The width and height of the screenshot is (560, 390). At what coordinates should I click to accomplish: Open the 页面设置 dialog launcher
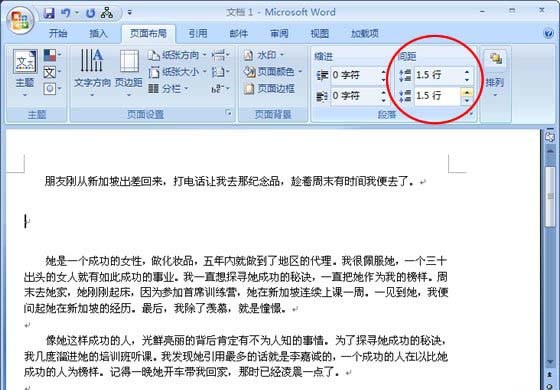[229, 113]
